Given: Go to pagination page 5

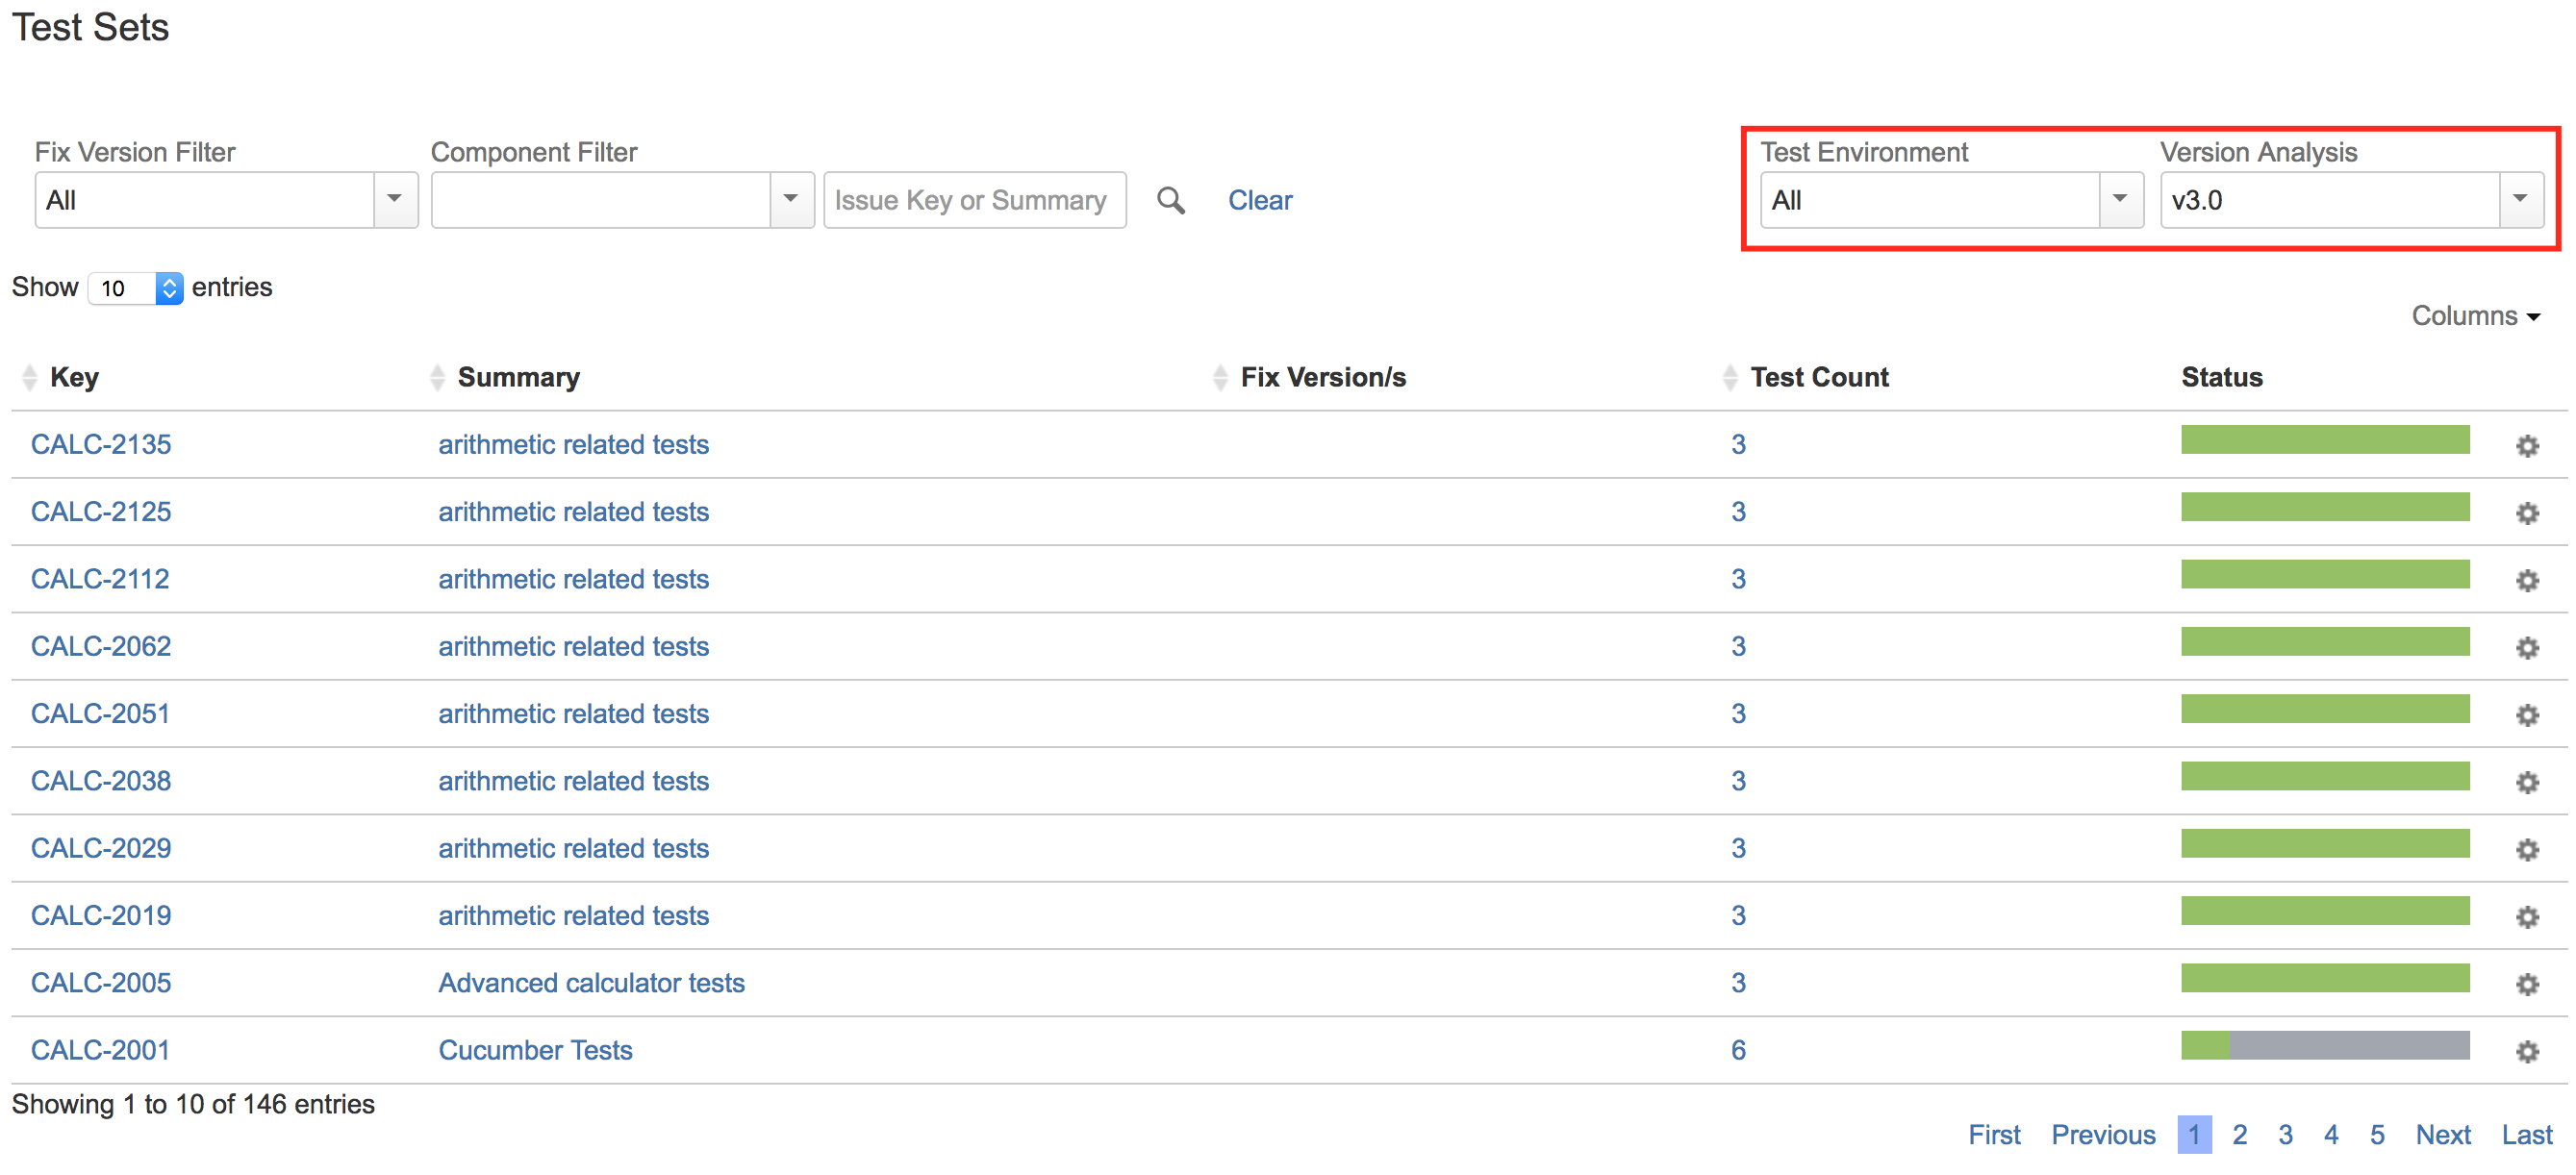Looking at the screenshot, I should [x=2377, y=1134].
